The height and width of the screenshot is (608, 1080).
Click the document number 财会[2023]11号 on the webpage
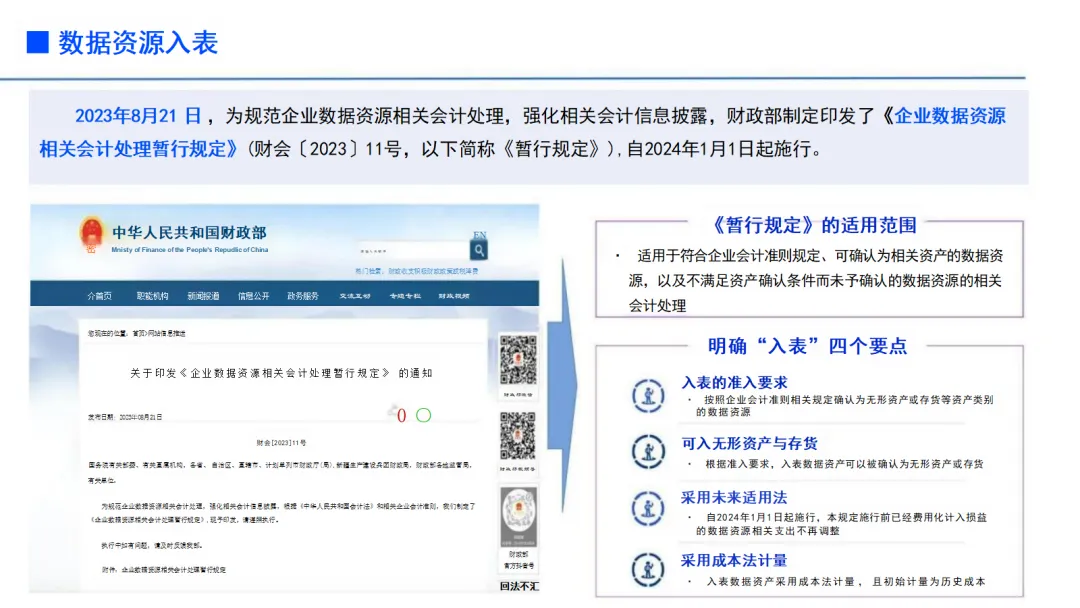point(281,443)
